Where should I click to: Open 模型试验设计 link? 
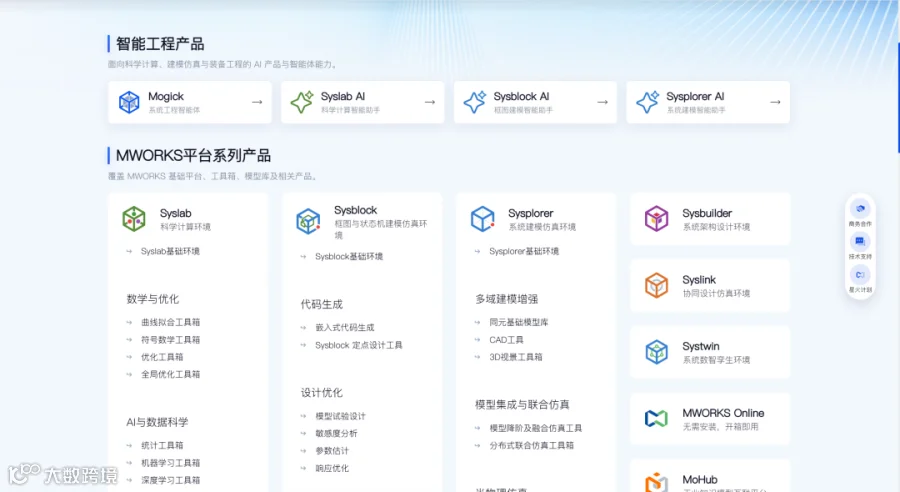[340, 416]
